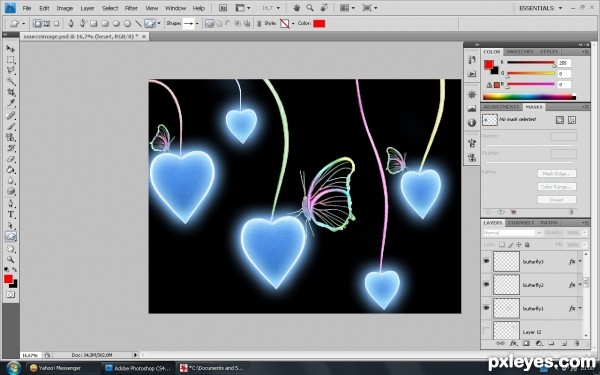The height and width of the screenshot is (375, 600).
Task: Create new adjustment layer icon
Action: 539,344
